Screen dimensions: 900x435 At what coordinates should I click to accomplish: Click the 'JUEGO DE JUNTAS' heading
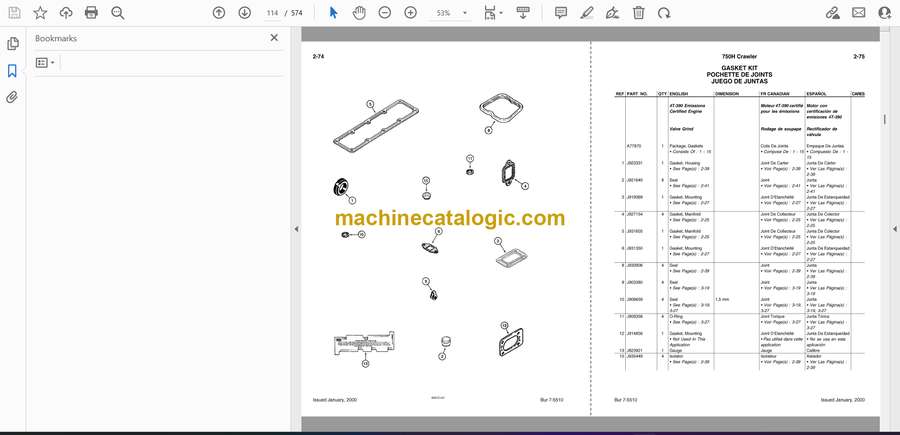pyautogui.click(x=739, y=81)
